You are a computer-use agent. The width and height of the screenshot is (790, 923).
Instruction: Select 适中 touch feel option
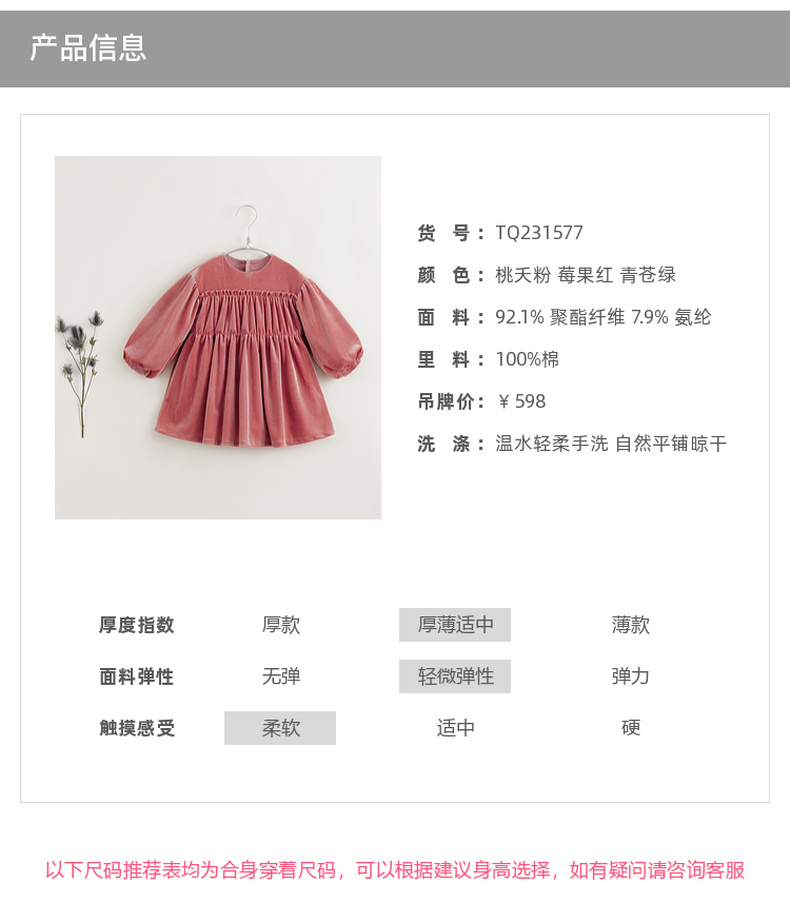[455, 728]
